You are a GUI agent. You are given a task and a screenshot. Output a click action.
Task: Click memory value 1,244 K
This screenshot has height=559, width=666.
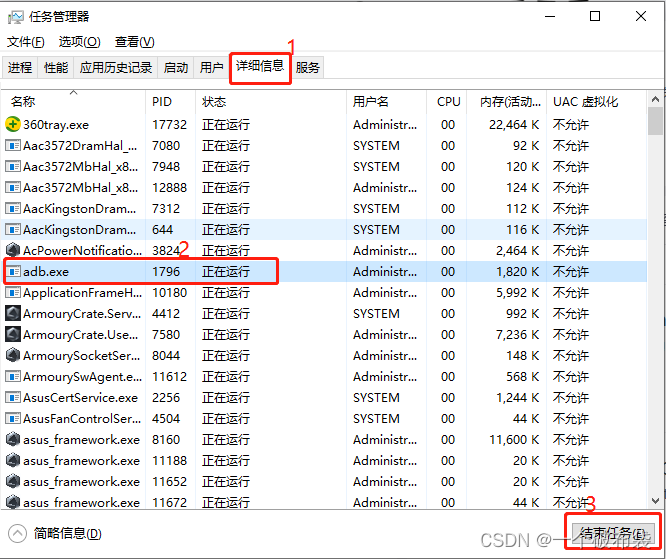coord(517,398)
